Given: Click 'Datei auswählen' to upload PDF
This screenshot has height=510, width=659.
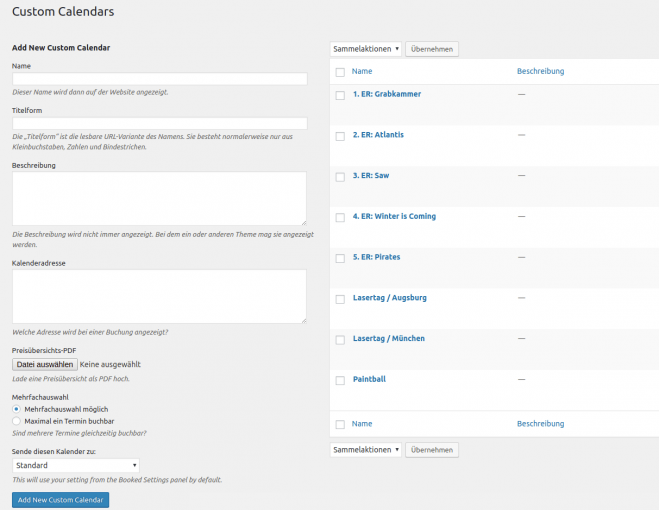Looking at the screenshot, I should [45, 365].
